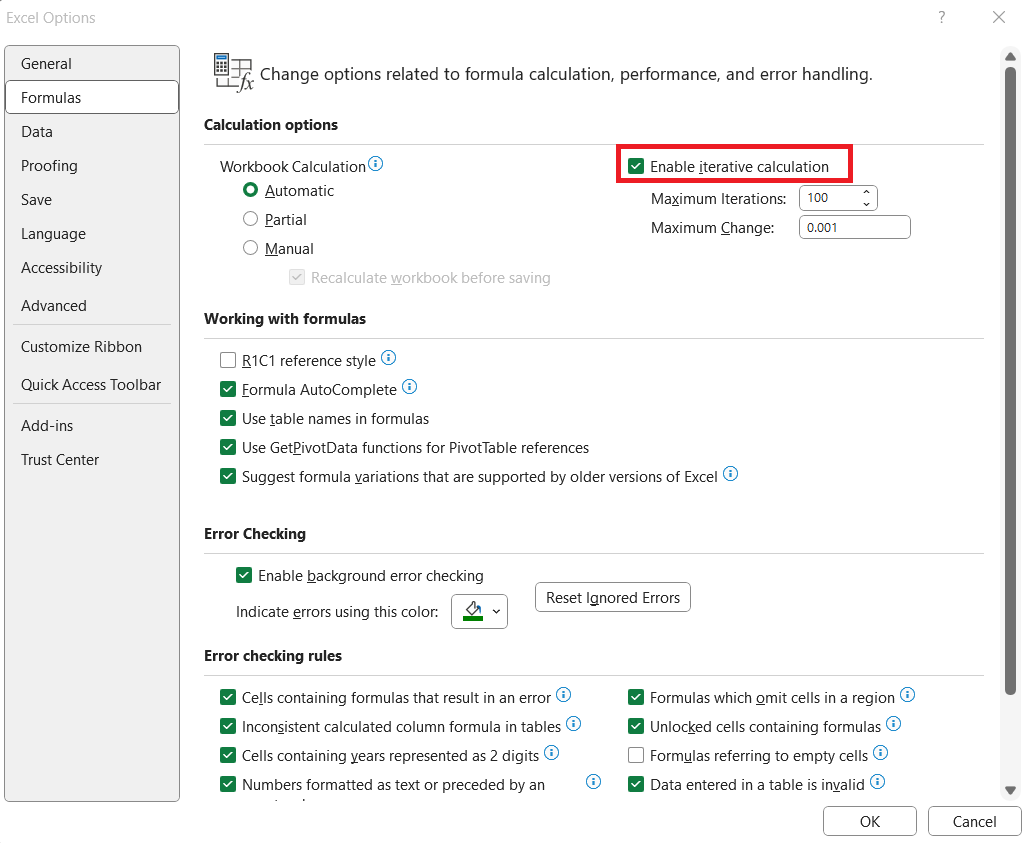Click the Reset Ignored Errors button
The image size is (1024, 843).
coord(613,597)
